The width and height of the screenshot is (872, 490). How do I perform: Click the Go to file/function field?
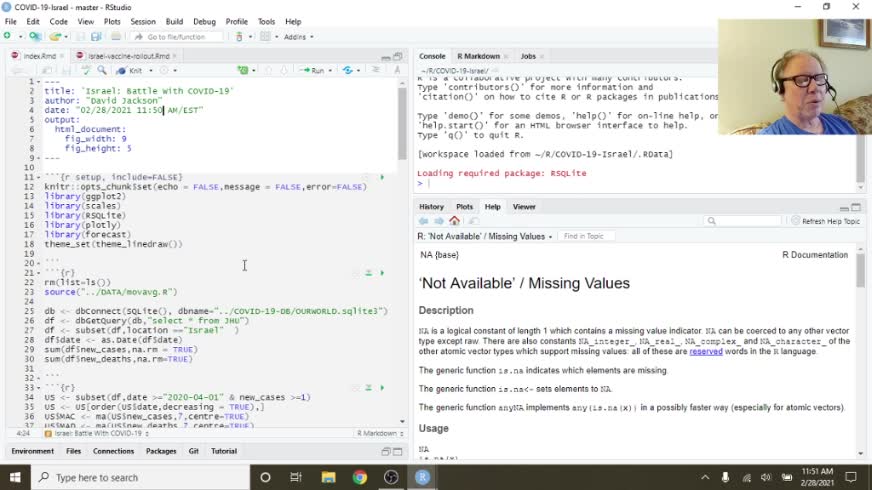pyautogui.click(x=176, y=37)
